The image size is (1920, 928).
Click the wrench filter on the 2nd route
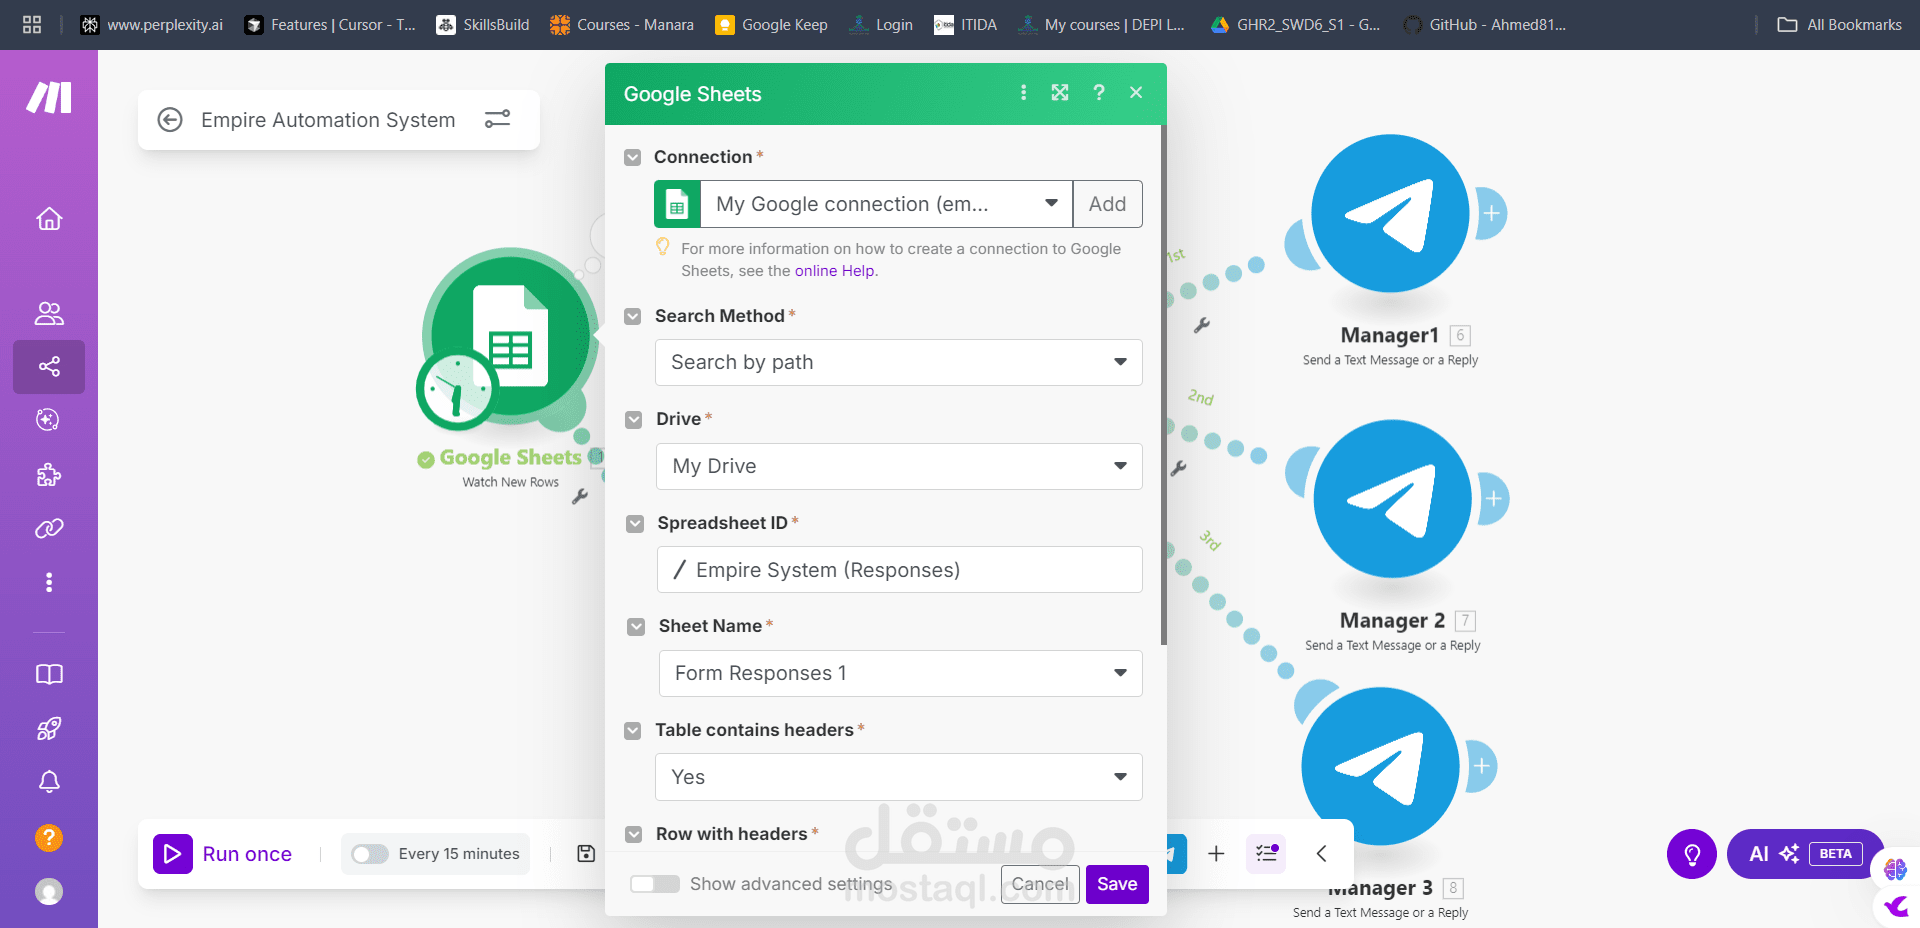(1178, 468)
